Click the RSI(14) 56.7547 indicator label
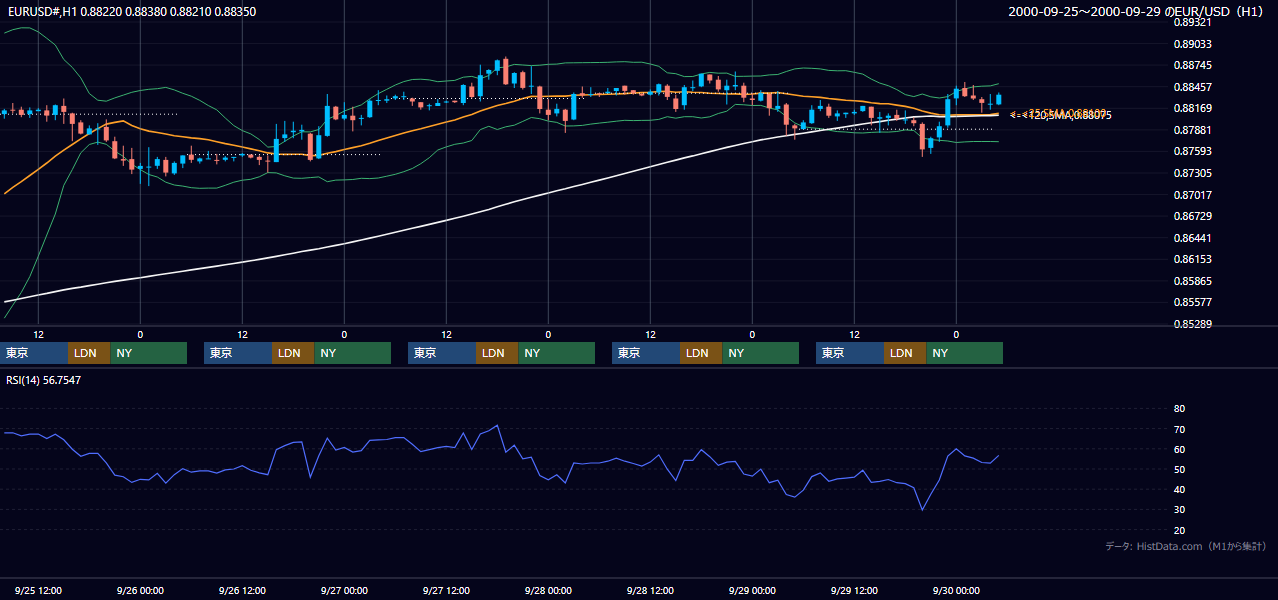This screenshot has width=1278, height=600. point(44,380)
